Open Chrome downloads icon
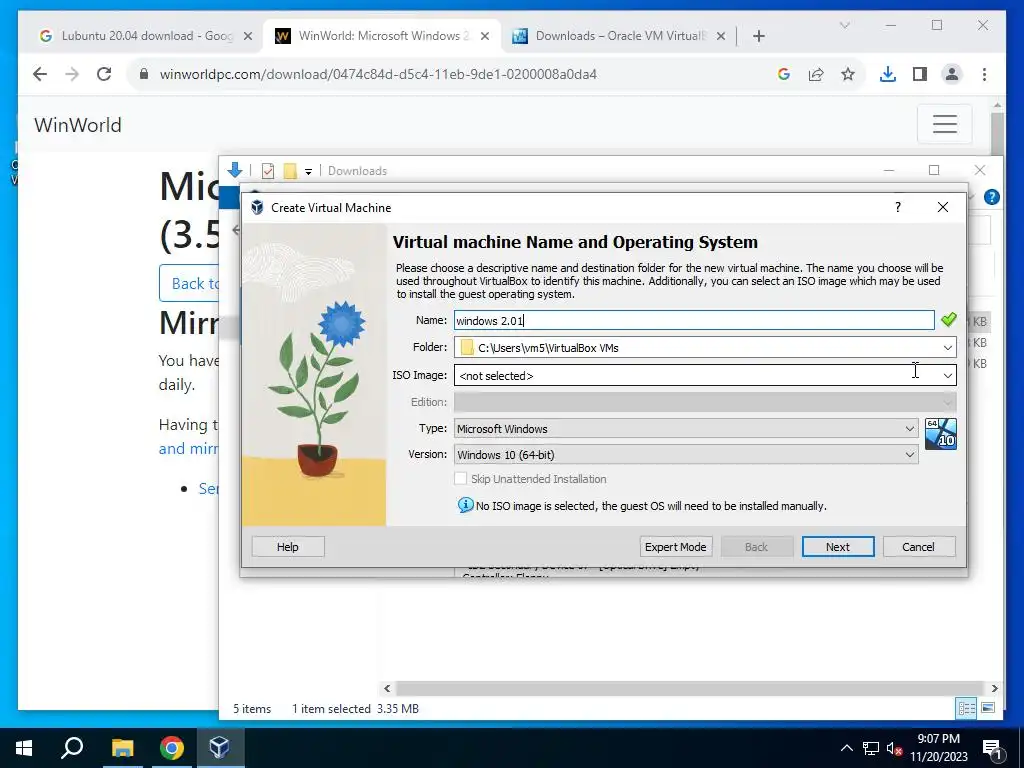The image size is (1024, 768). tap(888, 74)
